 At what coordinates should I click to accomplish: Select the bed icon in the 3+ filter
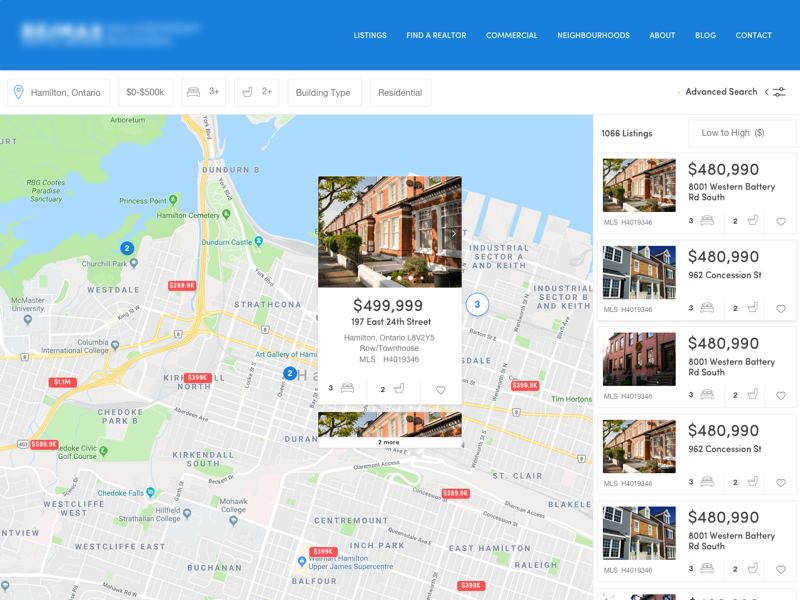pyautogui.click(x=193, y=91)
